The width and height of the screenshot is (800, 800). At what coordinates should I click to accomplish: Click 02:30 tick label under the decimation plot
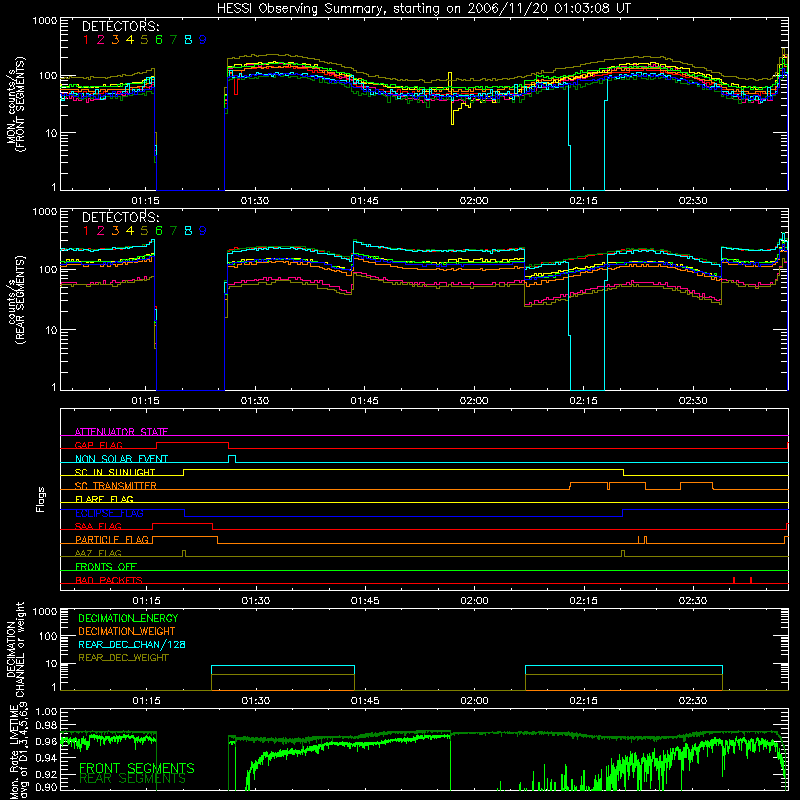(693, 701)
